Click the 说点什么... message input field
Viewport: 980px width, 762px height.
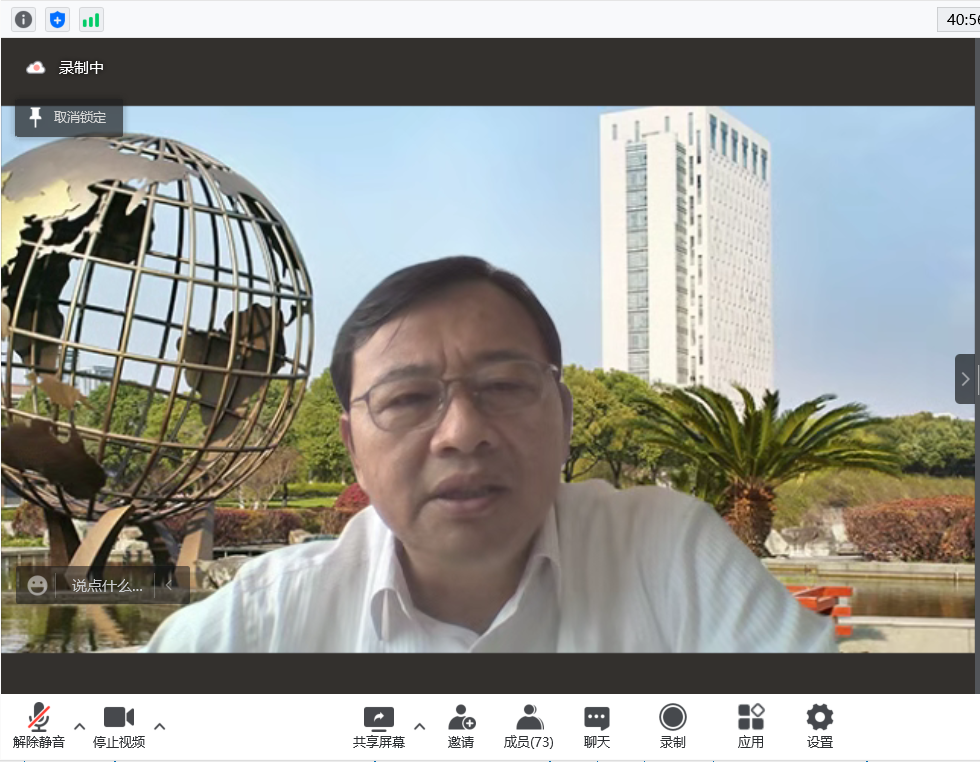tap(107, 585)
